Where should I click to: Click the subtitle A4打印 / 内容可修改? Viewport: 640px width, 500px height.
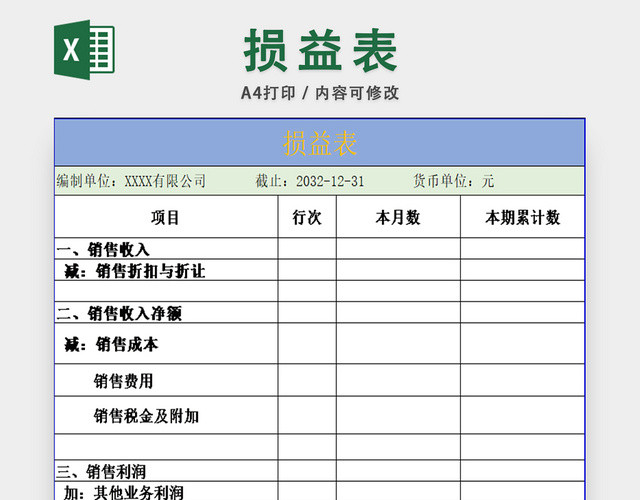[x=320, y=93]
